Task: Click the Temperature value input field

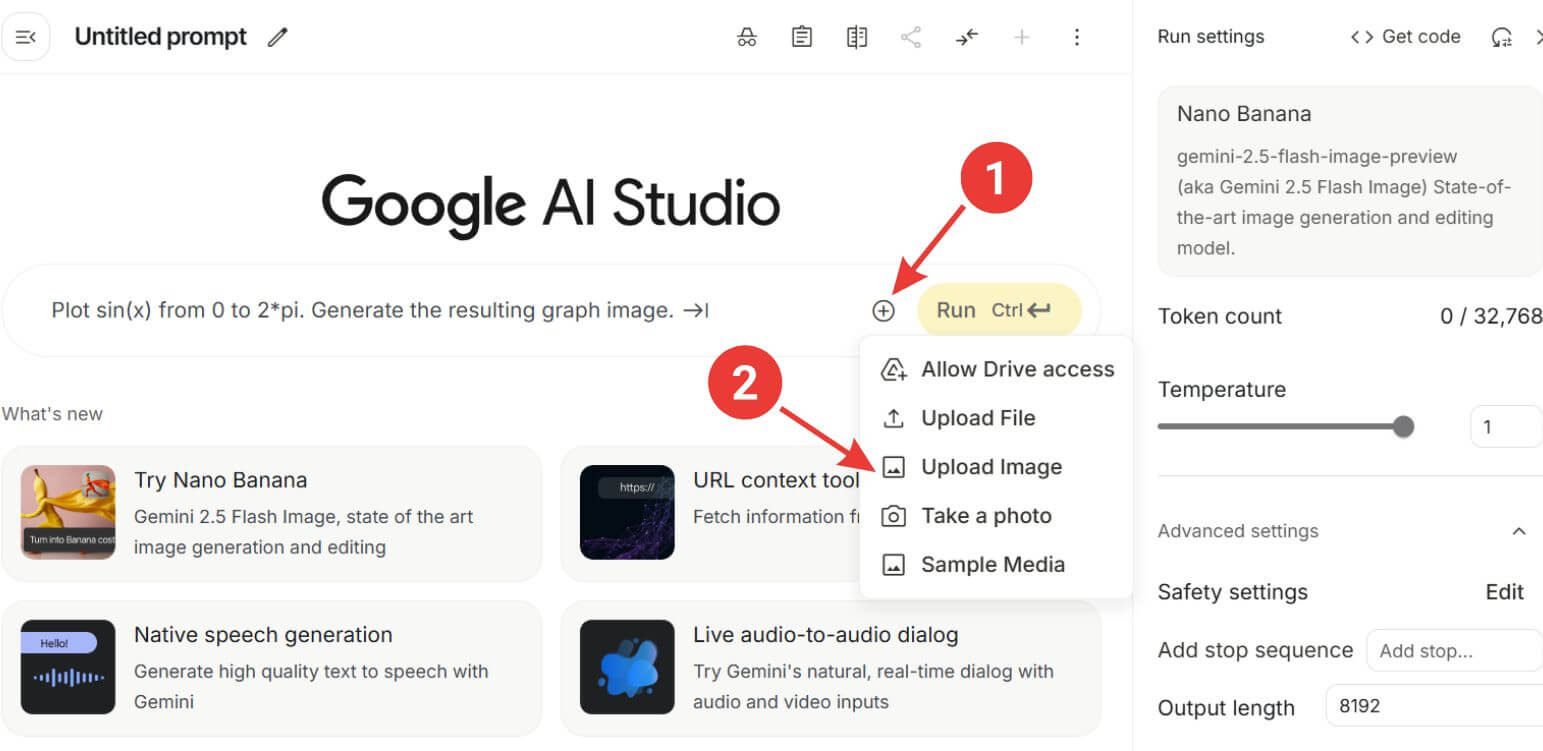Action: pyautogui.click(x=1506, y=427)
